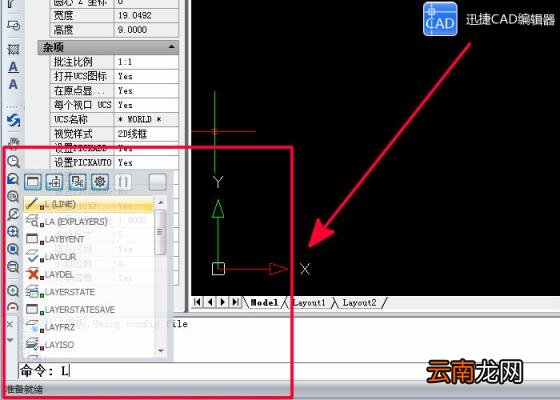Click the green plus Zoom In icon
Viewport: 560px width, 400px height.
[13, 290]
